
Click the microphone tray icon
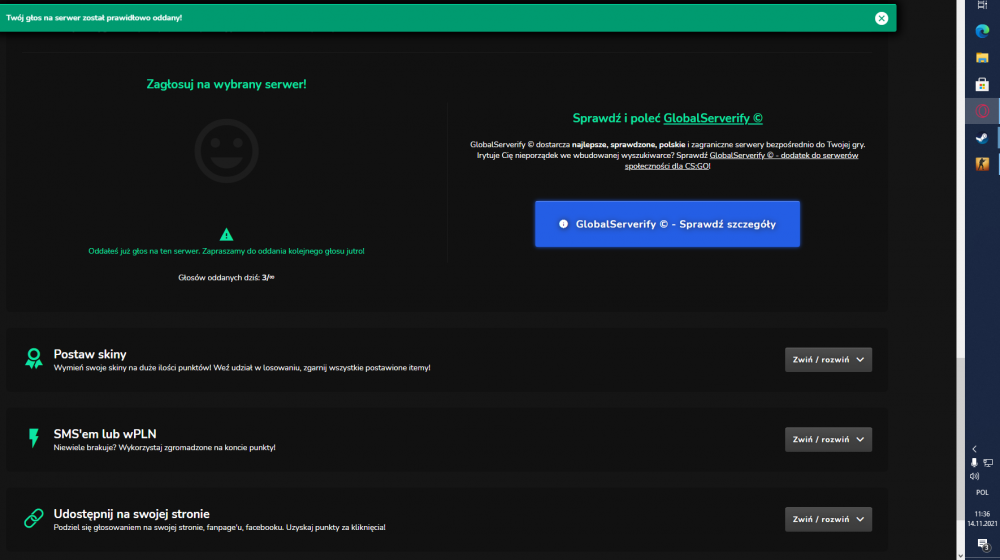[974, 462]
